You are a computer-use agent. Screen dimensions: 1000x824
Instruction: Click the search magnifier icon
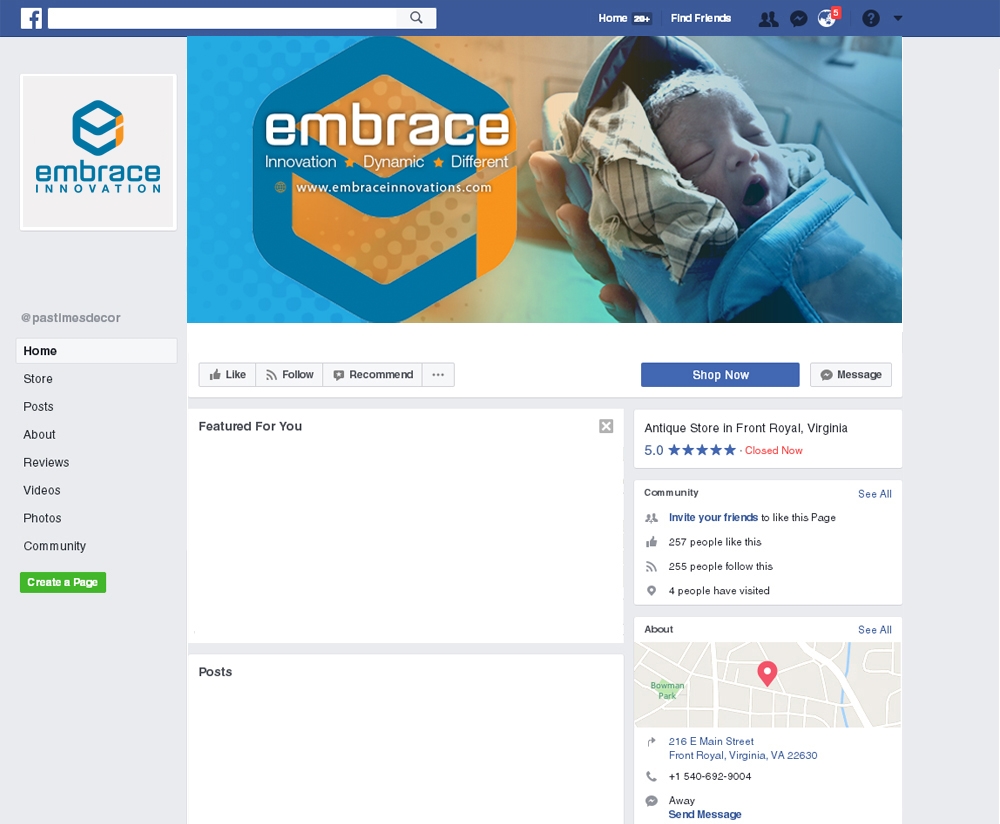(x=416, y=18)
